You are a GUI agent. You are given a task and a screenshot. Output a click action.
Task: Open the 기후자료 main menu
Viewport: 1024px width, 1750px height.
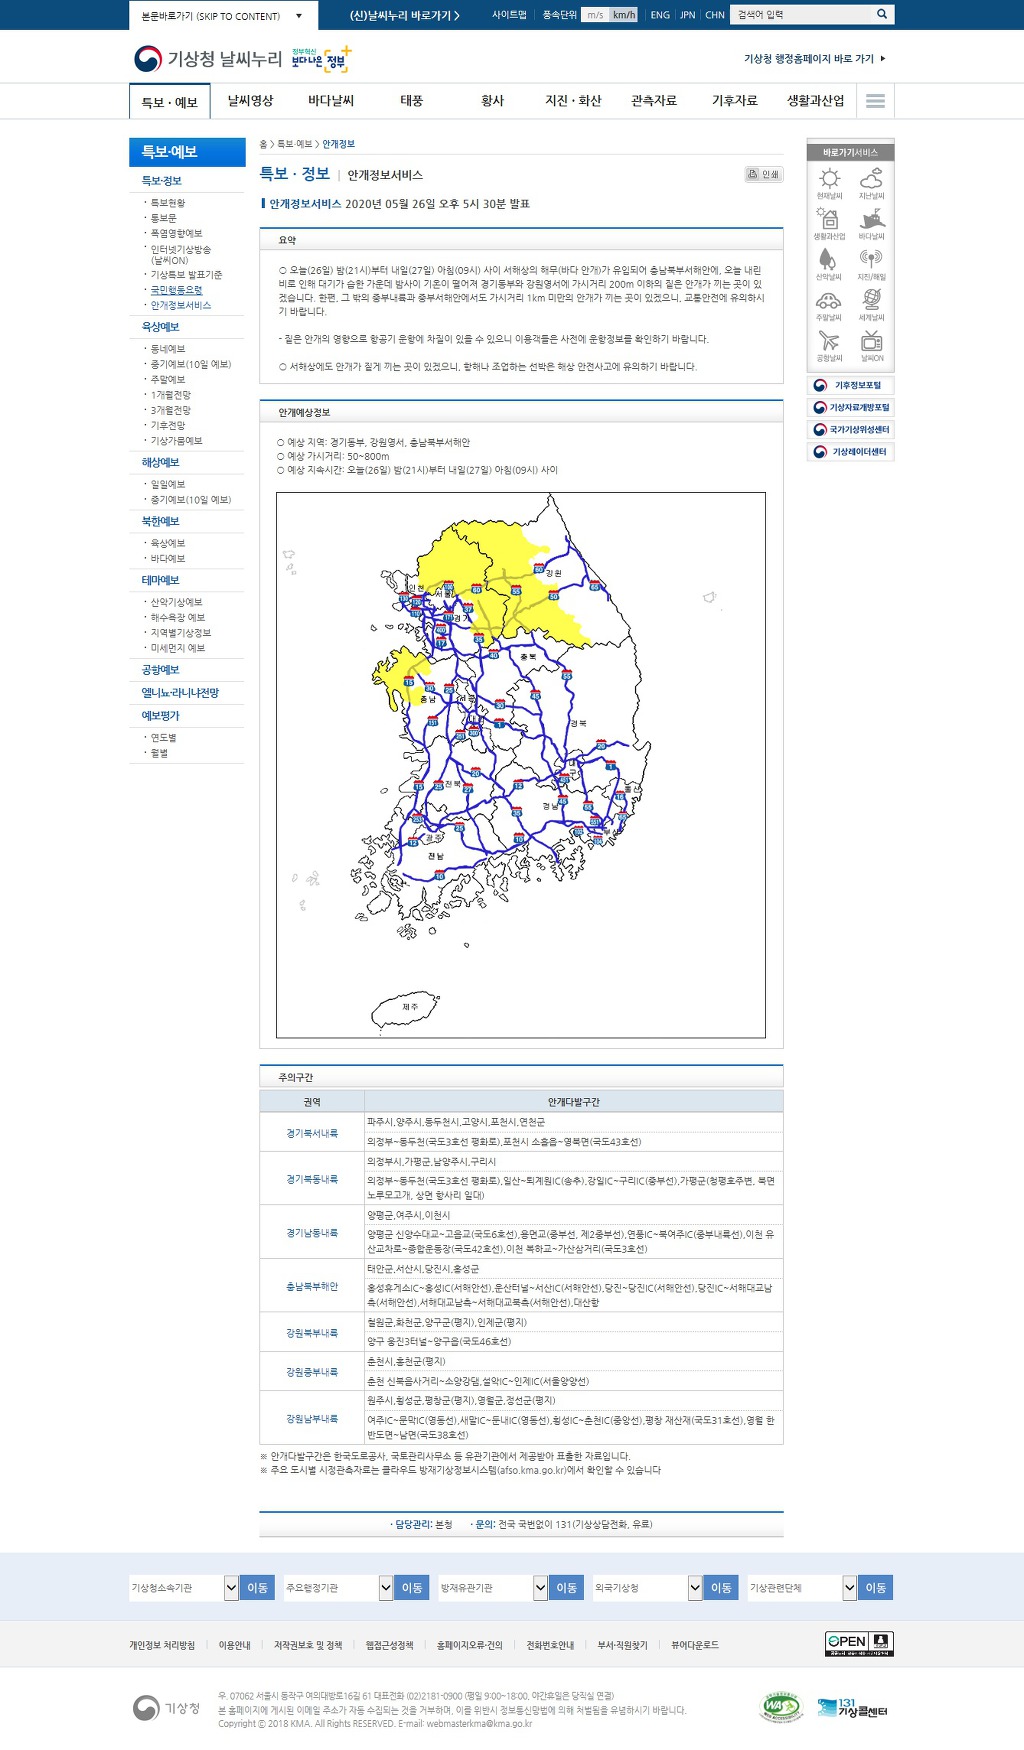click(735, 101)
